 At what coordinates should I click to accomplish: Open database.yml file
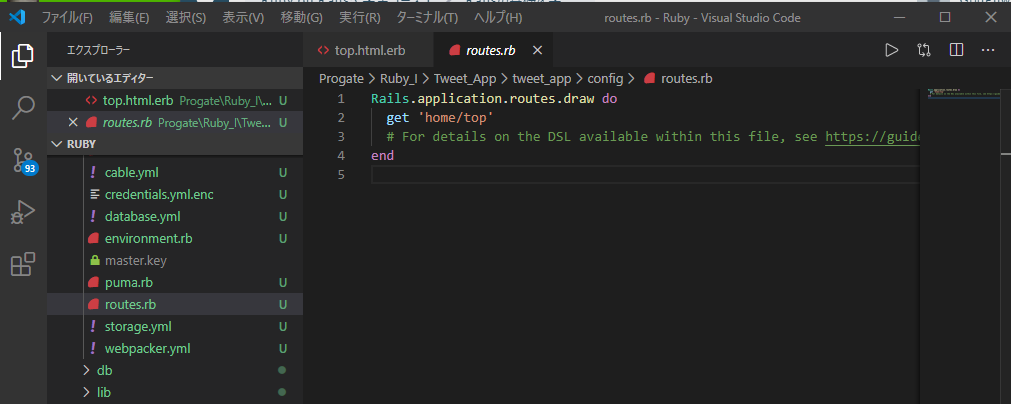[x=175, y=216]
